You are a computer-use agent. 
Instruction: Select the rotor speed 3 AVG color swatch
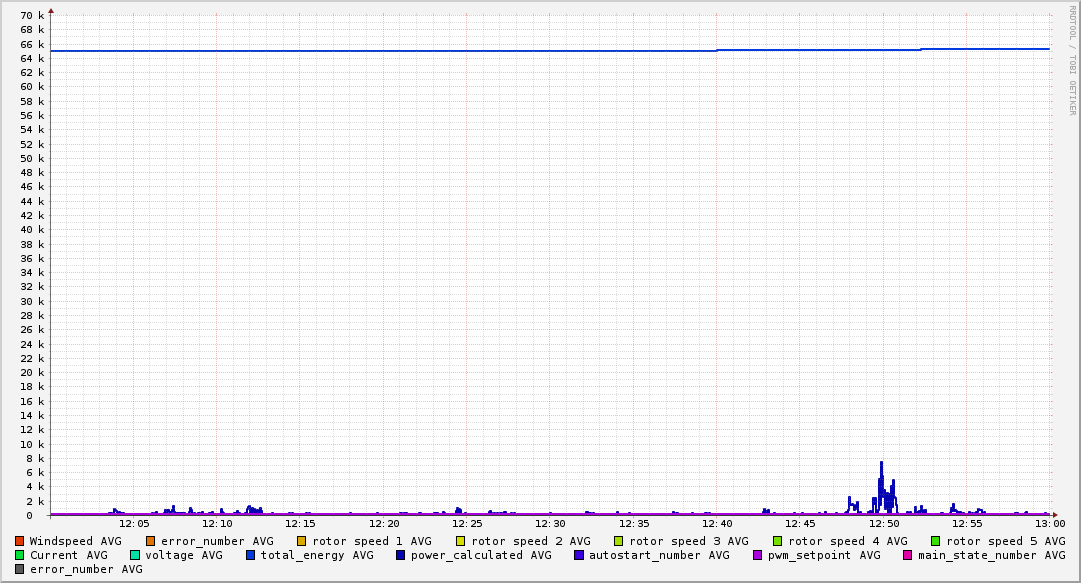point(619,541)
